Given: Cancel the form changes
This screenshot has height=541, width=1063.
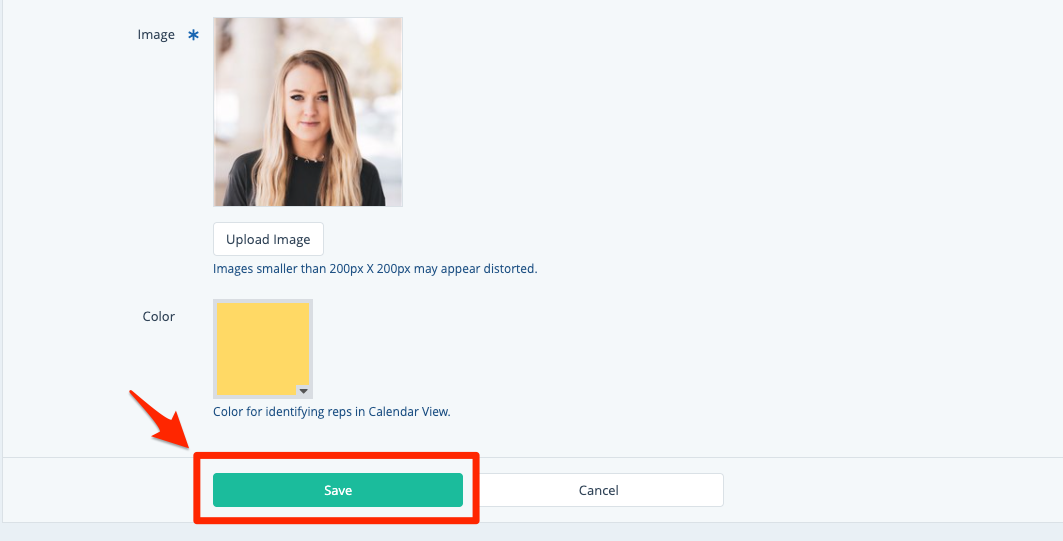Looking at the screenshot, I should tap(599, 490).
